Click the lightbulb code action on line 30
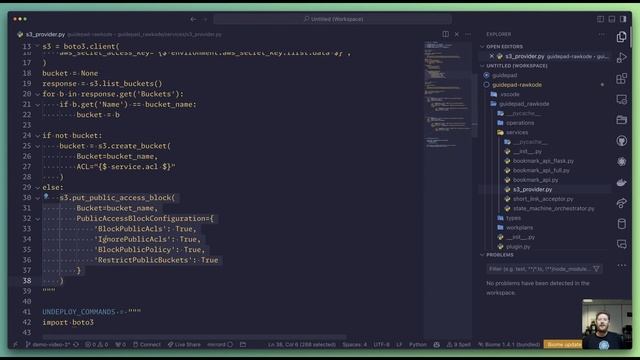Image resolution: width=640 pixels, height=360 pixels. pyautogui.click(x=46, y=197)
